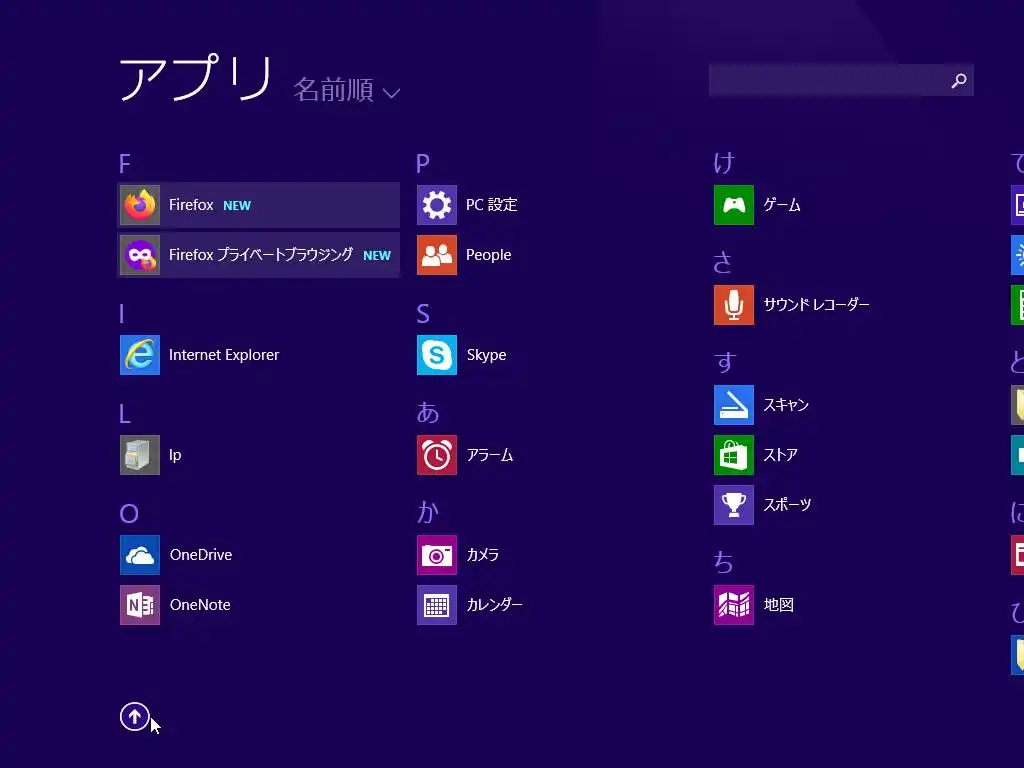Open the OneDrive cloud icon
The width and height of the screenshot is (1024, 768).
click(x=140, y=555)
